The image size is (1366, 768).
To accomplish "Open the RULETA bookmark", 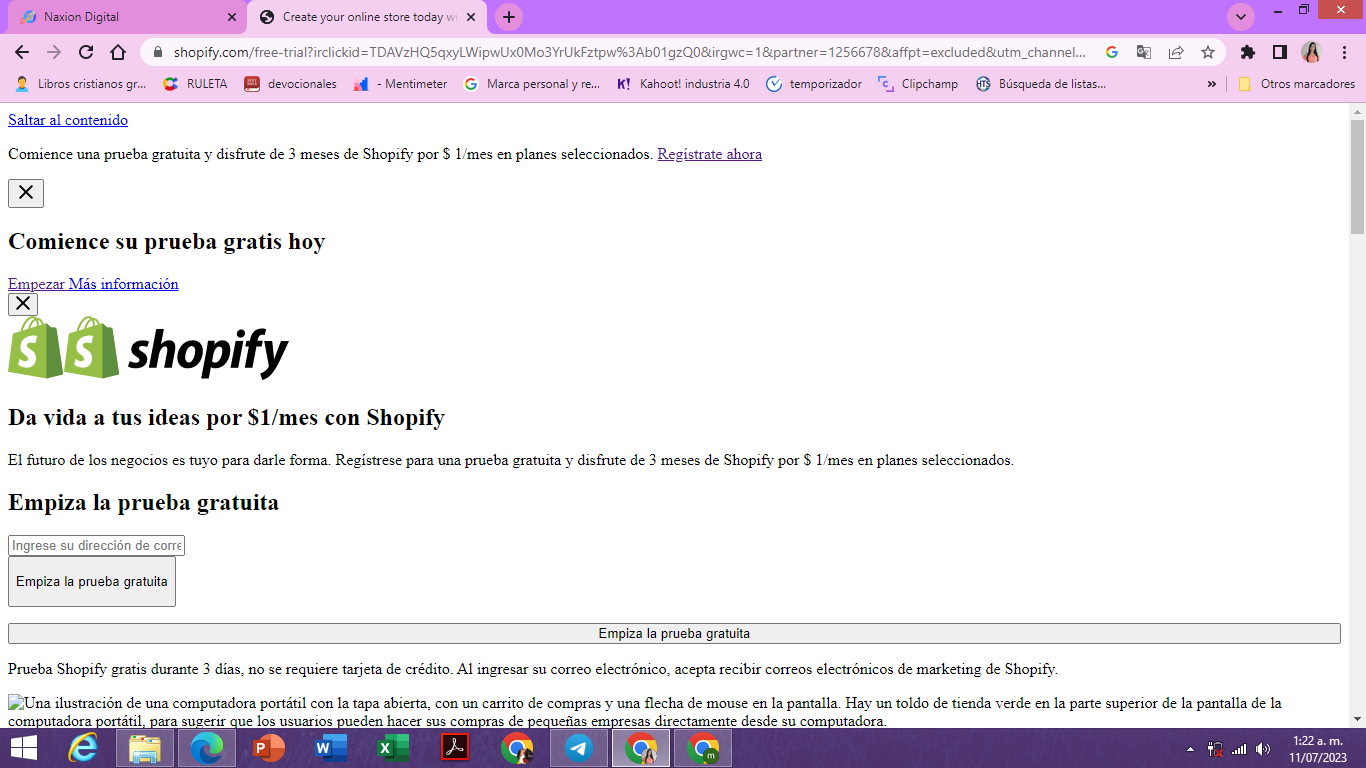I will (195, 84).
